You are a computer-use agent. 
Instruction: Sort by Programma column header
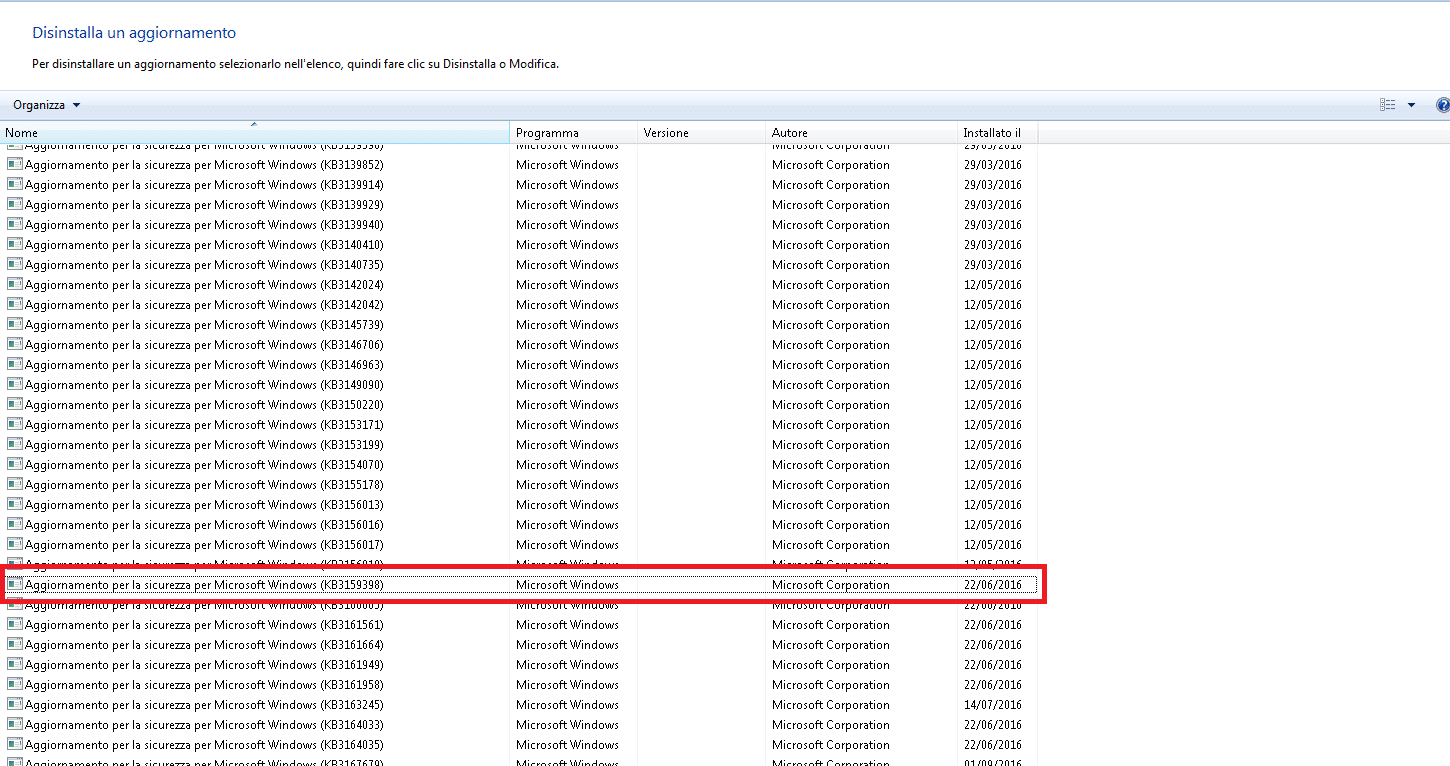pyautogui.click(x=574, y=133)
